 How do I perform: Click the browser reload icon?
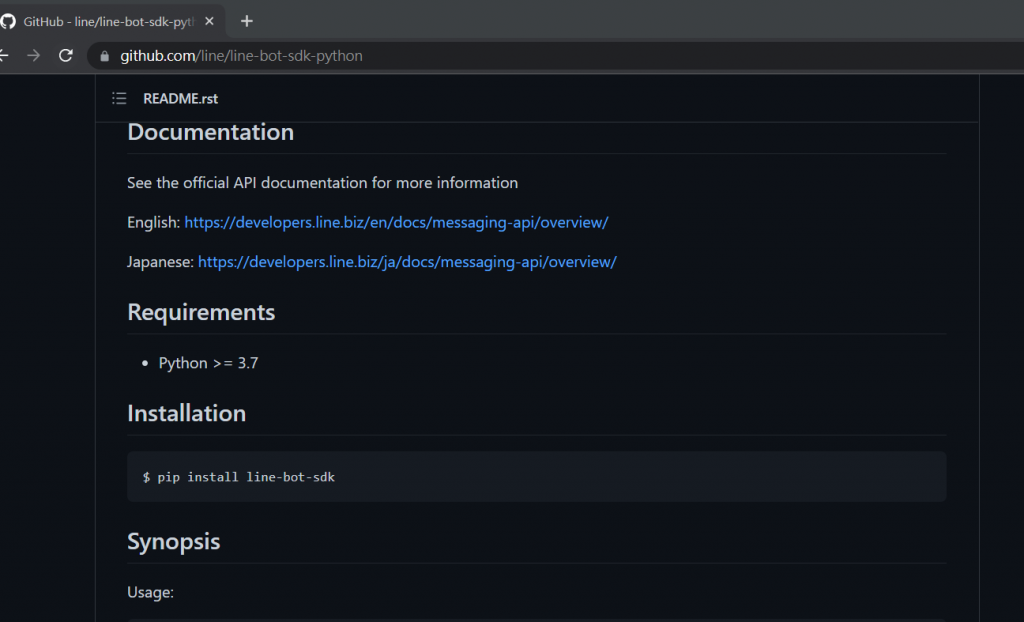click(66, 56)
